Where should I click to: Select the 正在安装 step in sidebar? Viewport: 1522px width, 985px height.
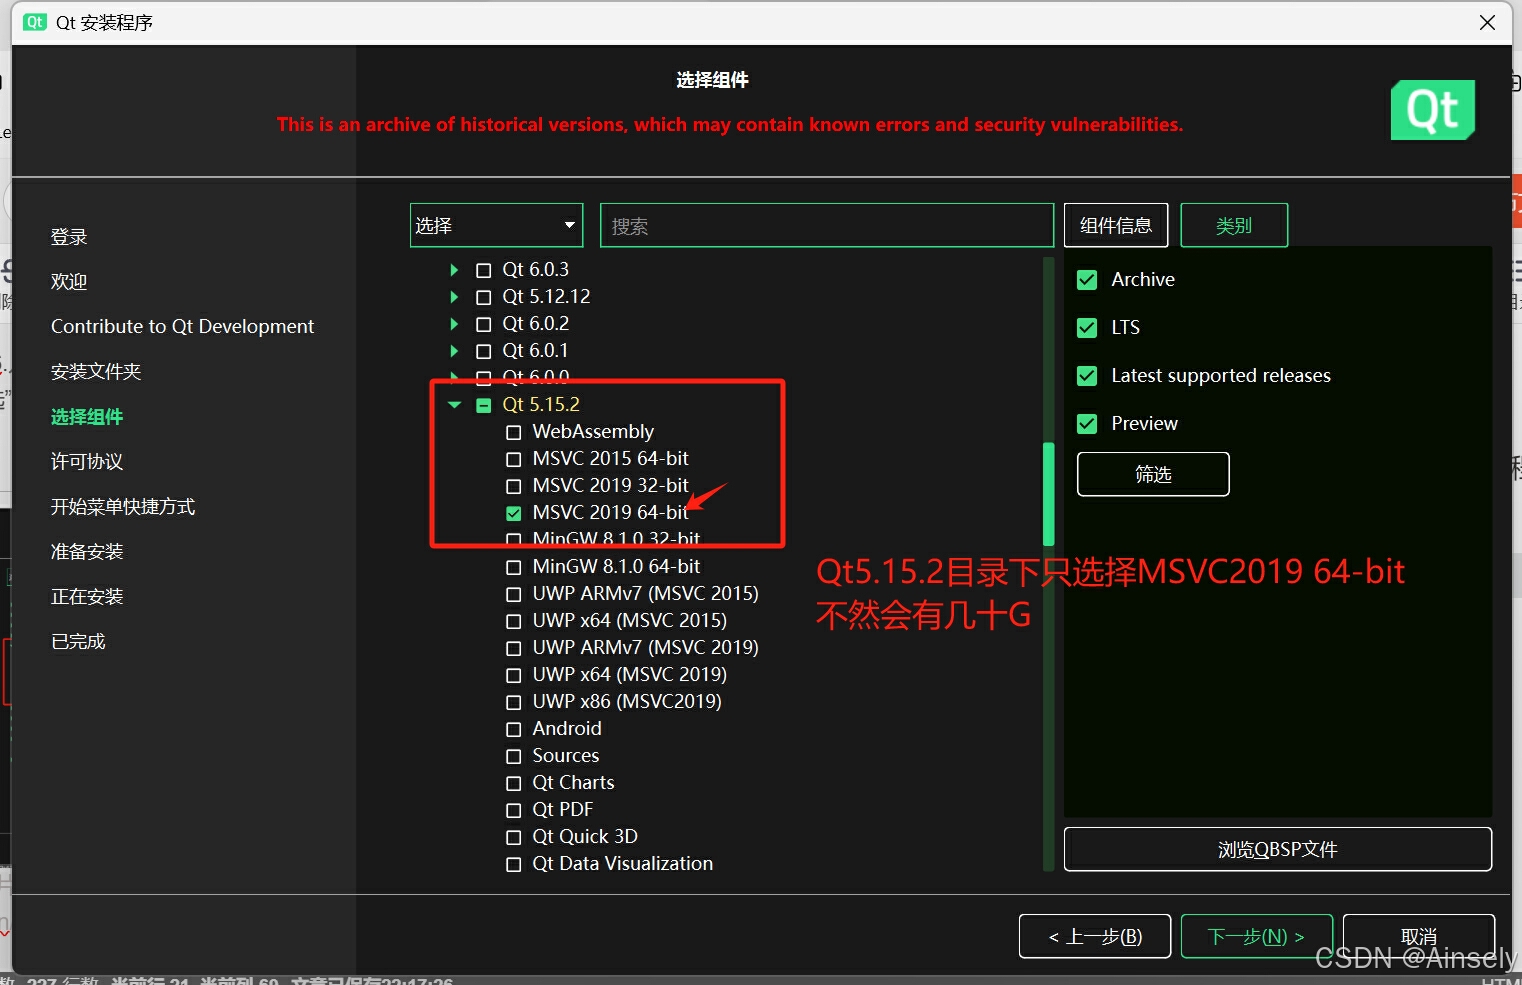coord(87,597)
